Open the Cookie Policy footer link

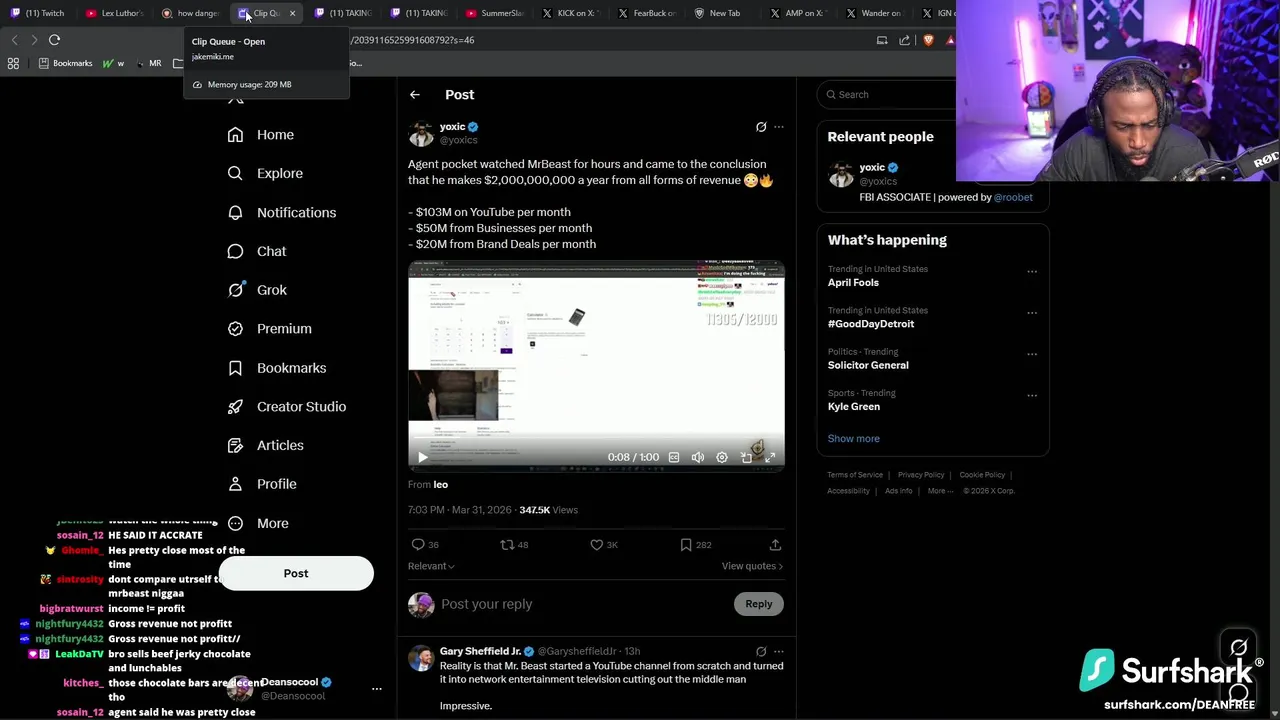pyautogui.click(x=982, y=475)
